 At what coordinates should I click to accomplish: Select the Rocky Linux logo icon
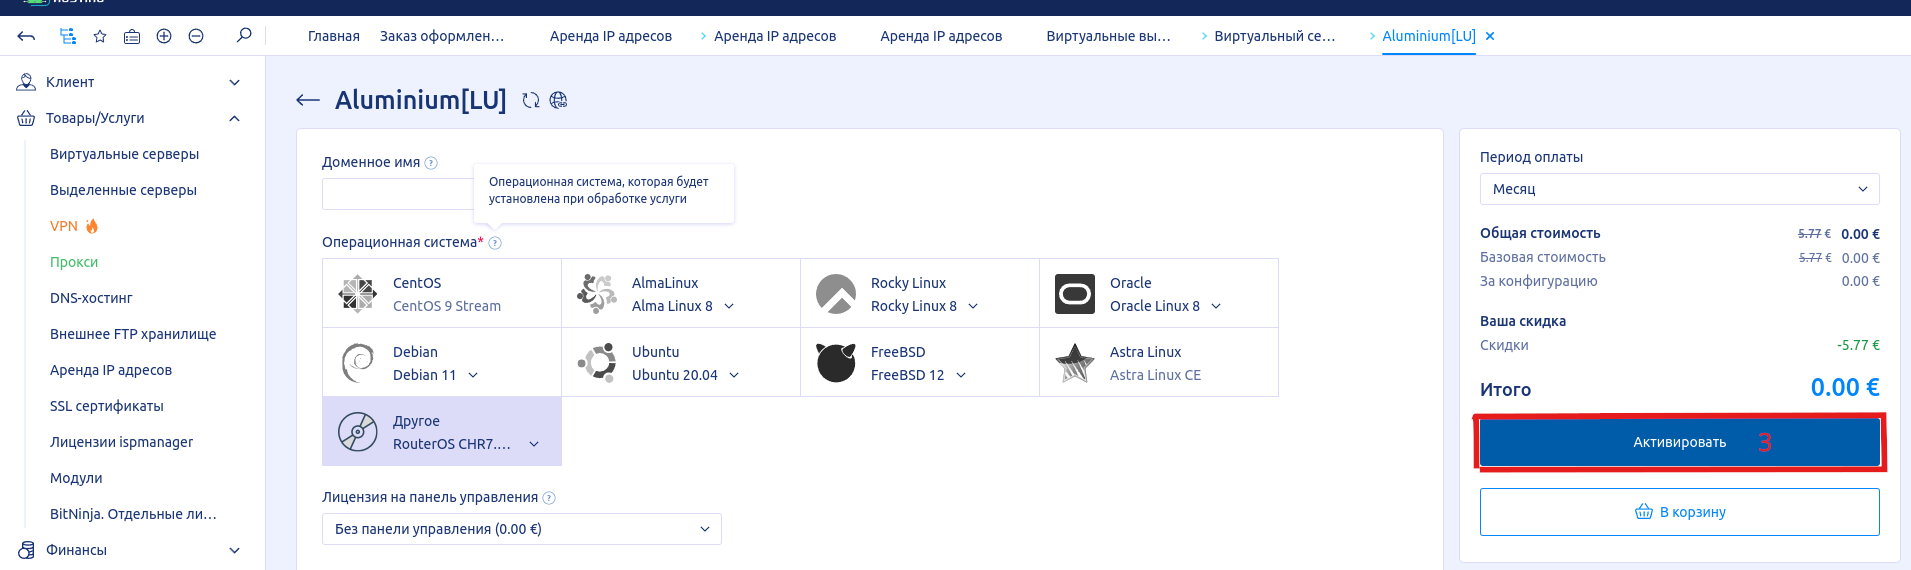[x=836, y=294]
